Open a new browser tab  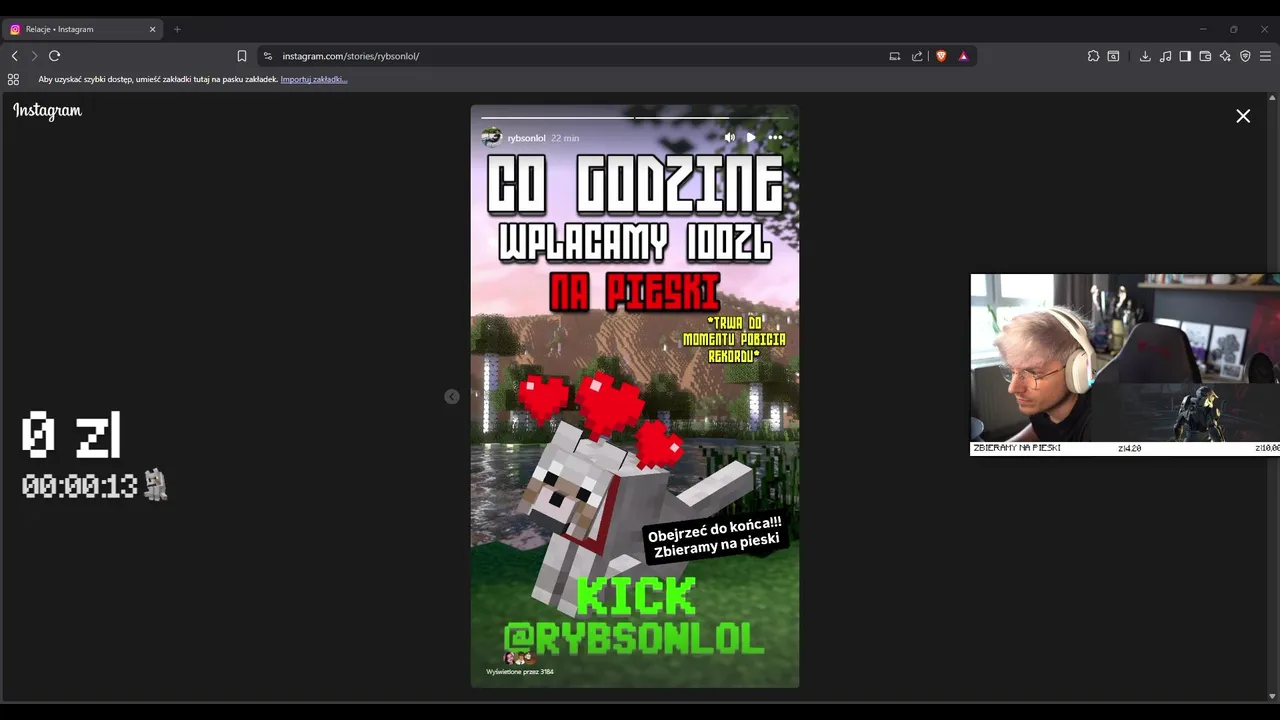177,29
